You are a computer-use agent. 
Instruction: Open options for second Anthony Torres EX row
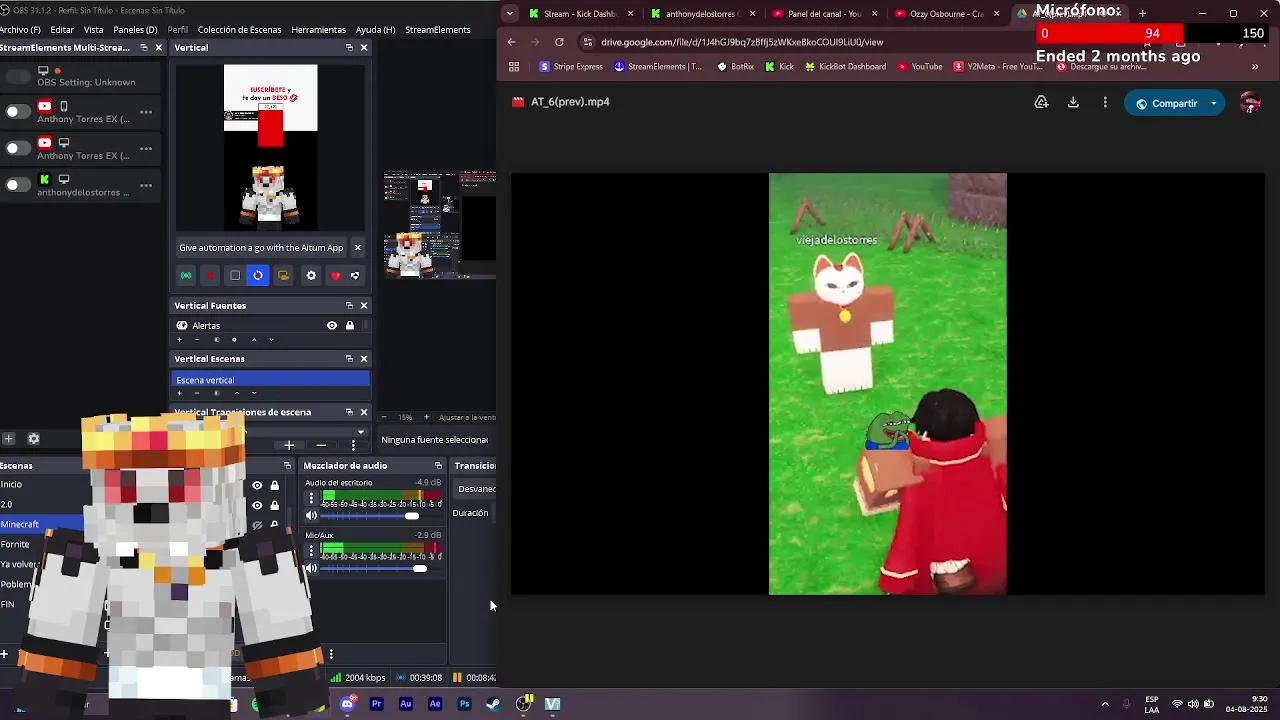(146, 148)
